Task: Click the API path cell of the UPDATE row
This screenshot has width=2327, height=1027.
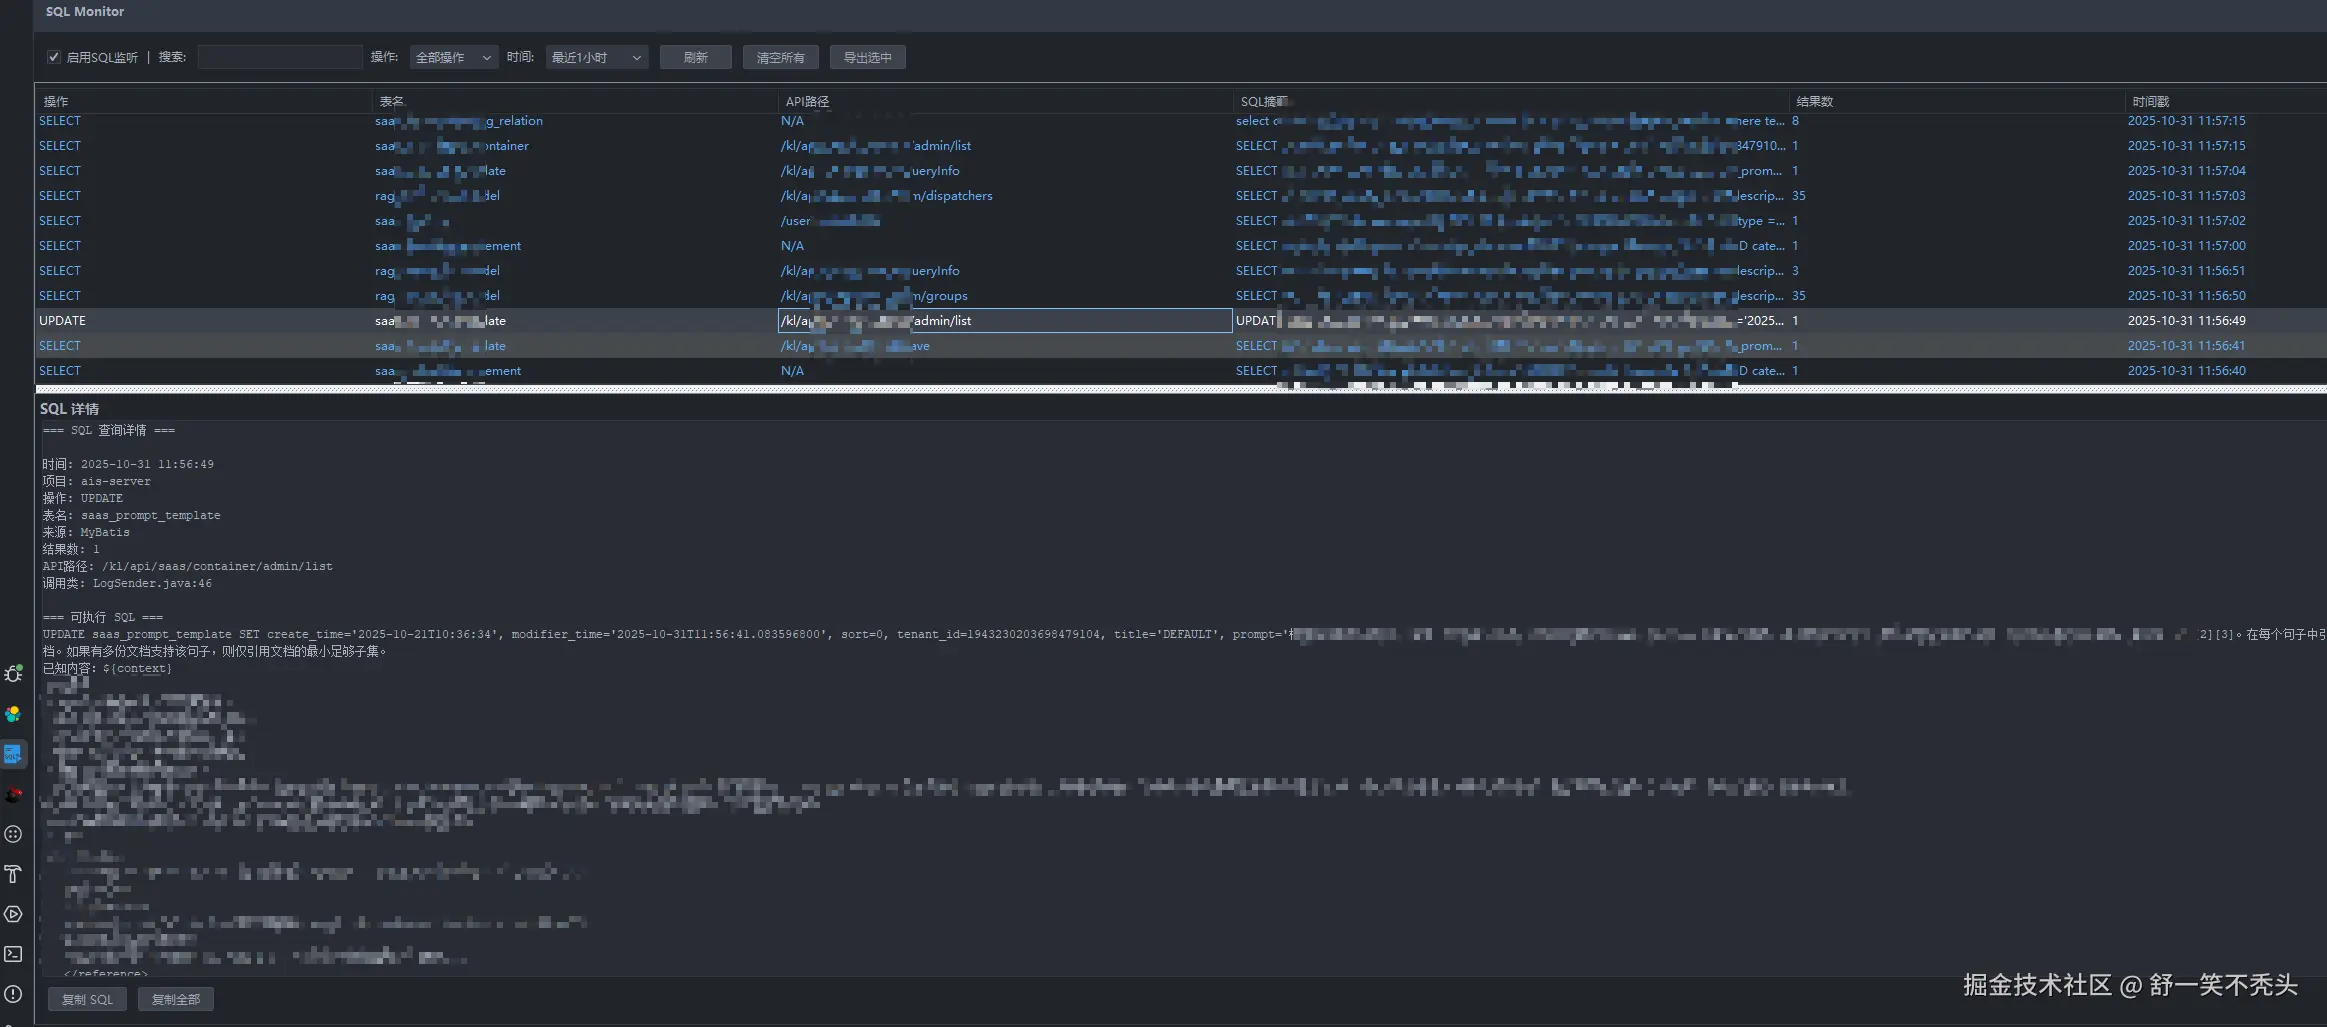Action: click(x=1005, y=321)
